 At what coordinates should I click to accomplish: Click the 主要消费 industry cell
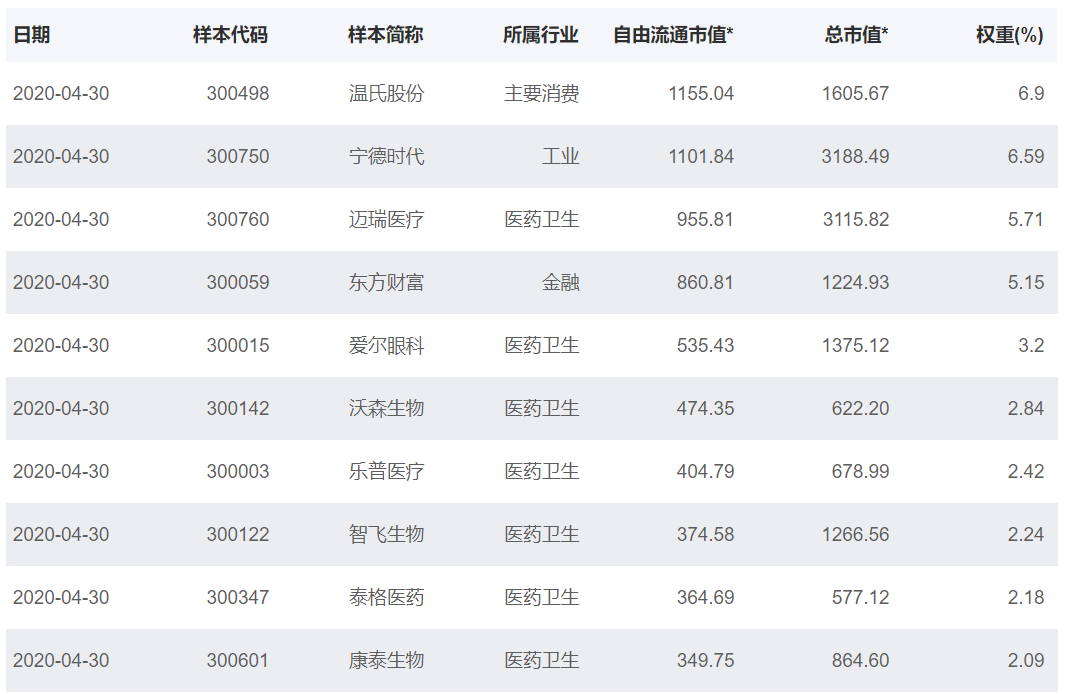541,93
